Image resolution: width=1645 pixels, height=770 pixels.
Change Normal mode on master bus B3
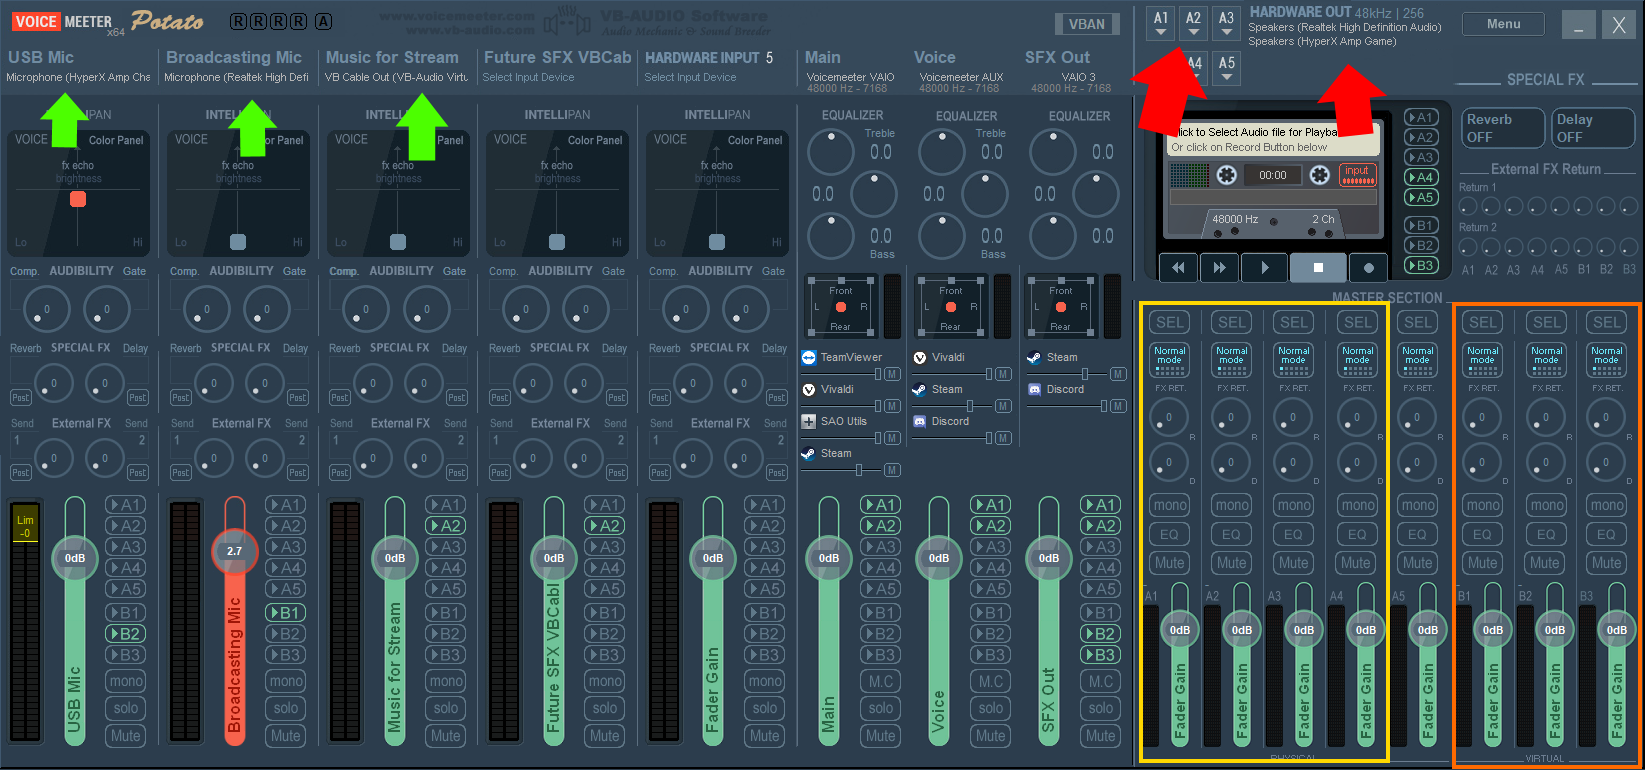pos(1606,359)
